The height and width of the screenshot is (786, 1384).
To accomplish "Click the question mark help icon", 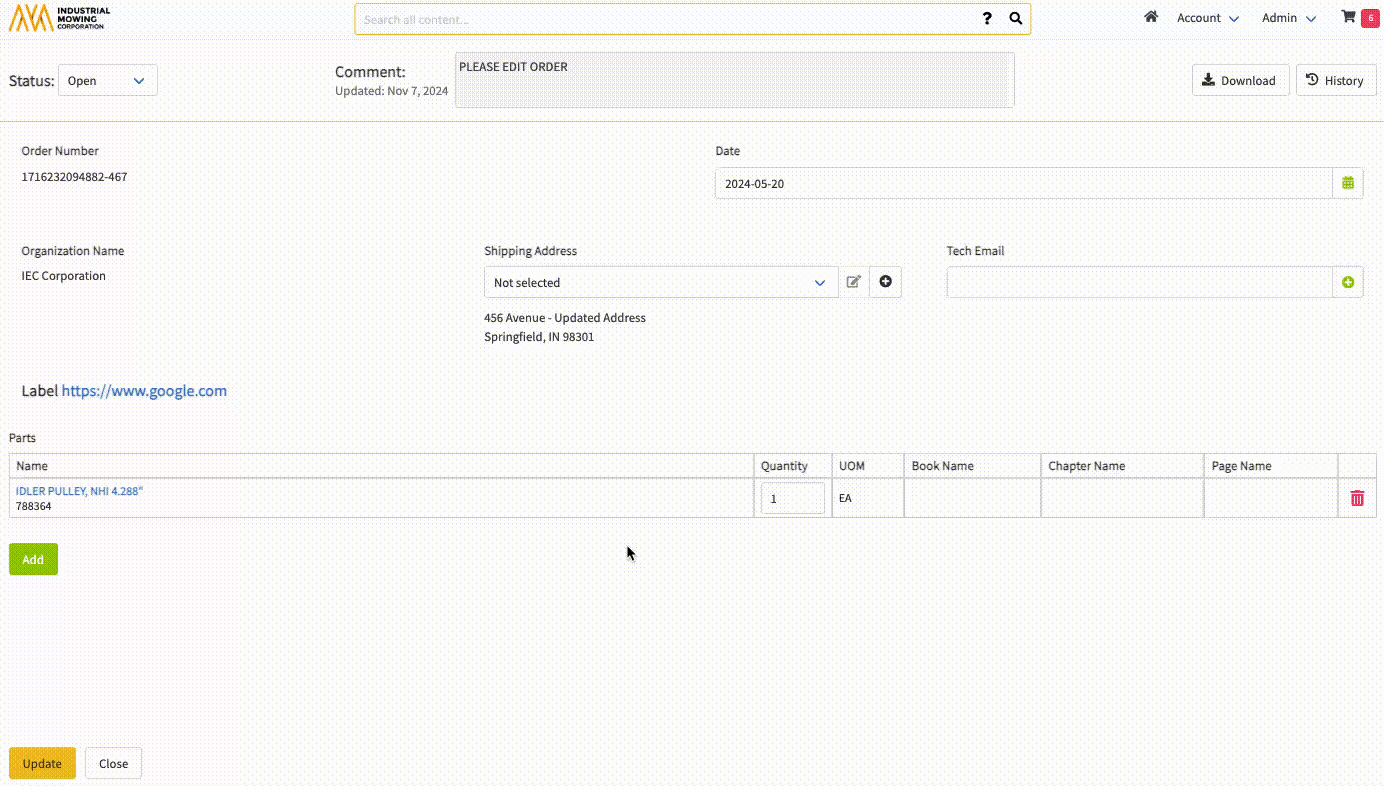I will pos(987,19).
